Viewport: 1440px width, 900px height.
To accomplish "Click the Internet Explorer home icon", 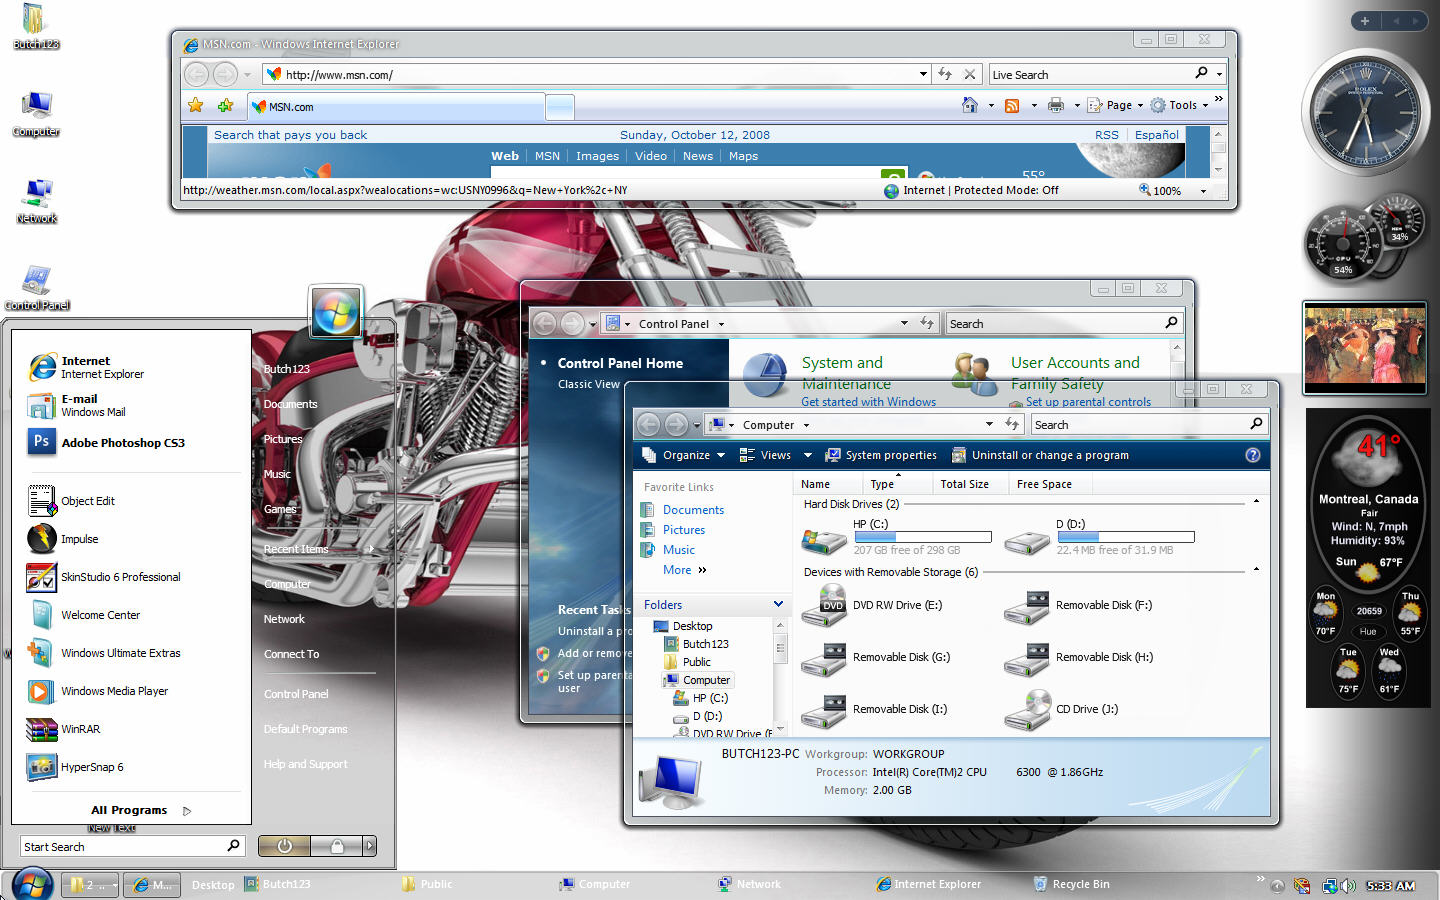I will click(969, 105).
